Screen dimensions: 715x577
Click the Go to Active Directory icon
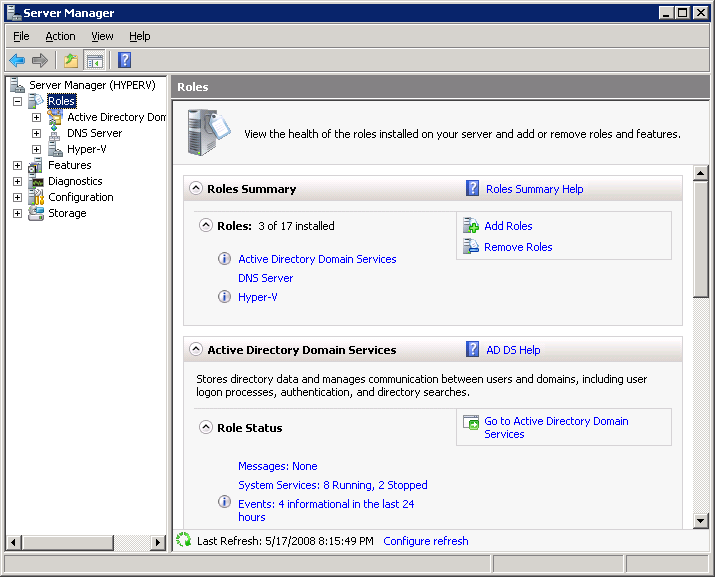471,422
